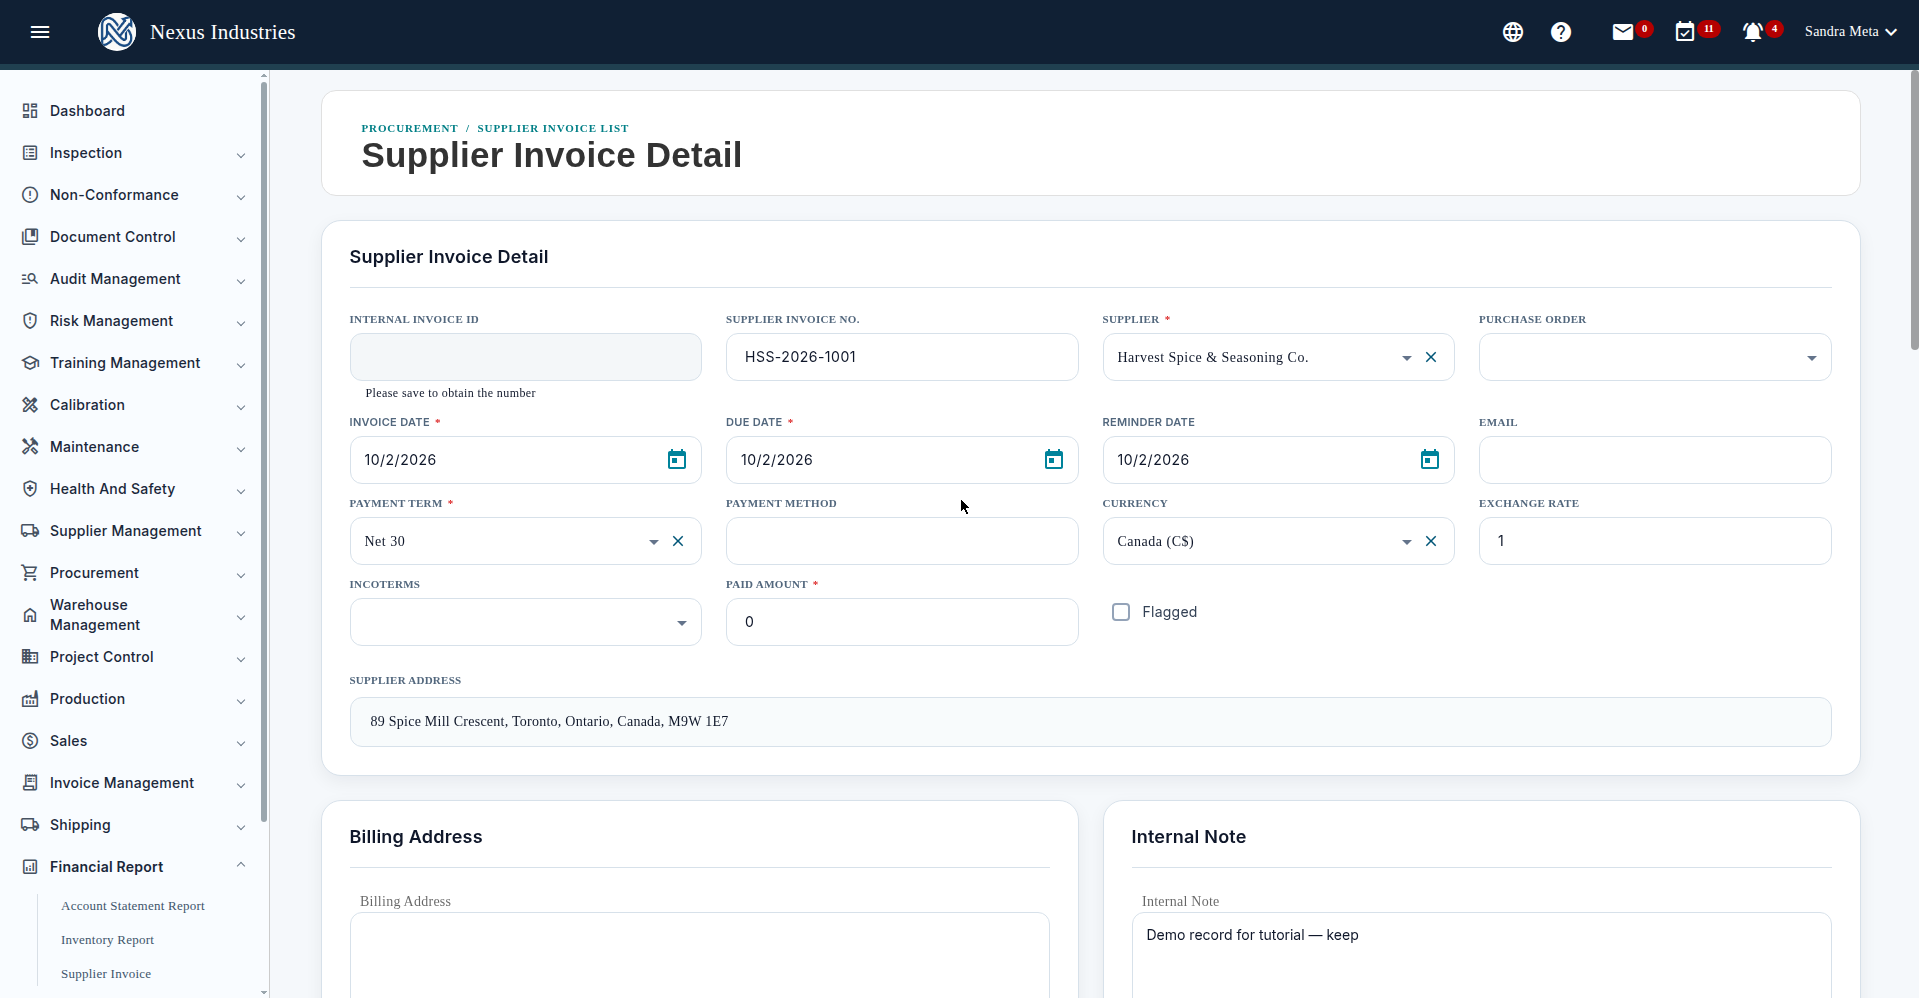
Task: Open the language globe icon
Action: [1513, 32]
